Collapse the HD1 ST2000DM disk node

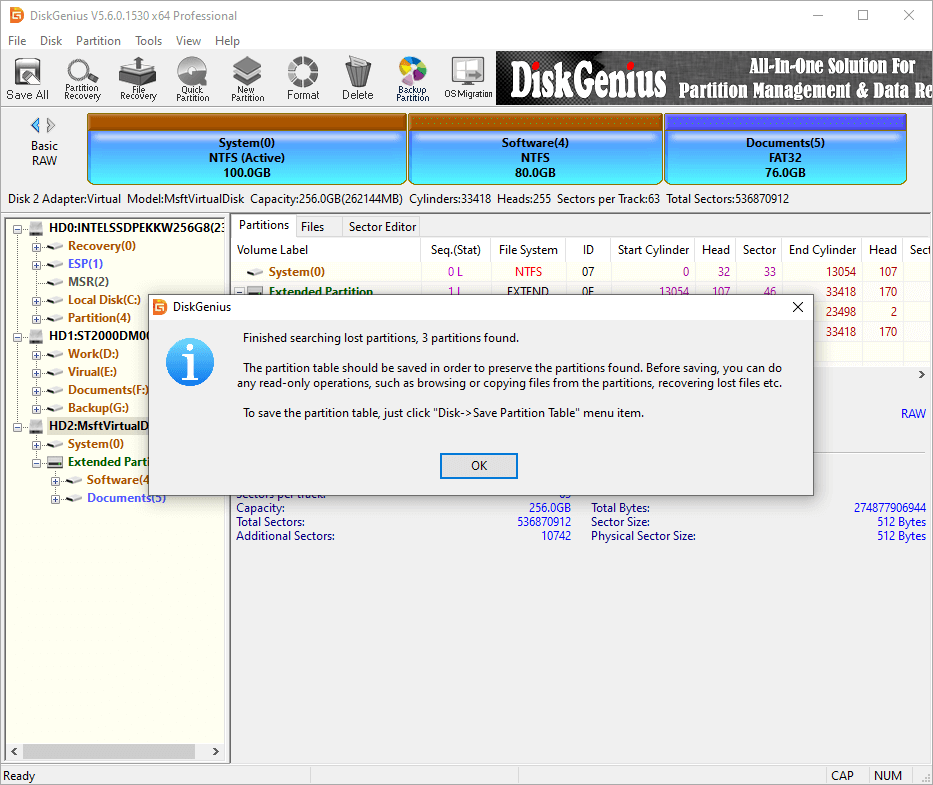(17, 337)
